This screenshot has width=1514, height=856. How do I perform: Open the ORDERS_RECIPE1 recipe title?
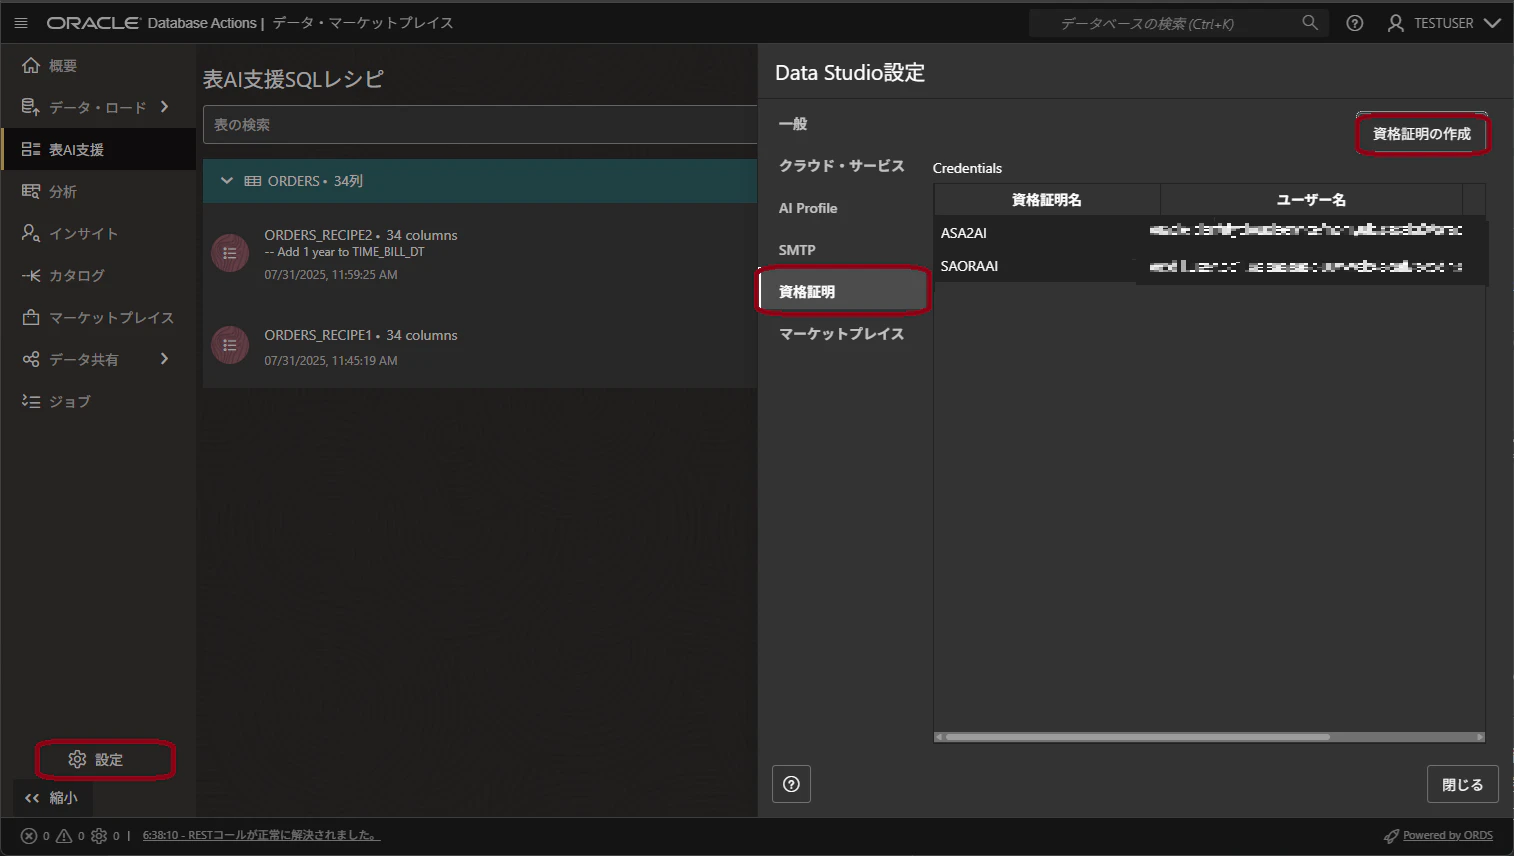pyautogui.click(x=318, y=335)
